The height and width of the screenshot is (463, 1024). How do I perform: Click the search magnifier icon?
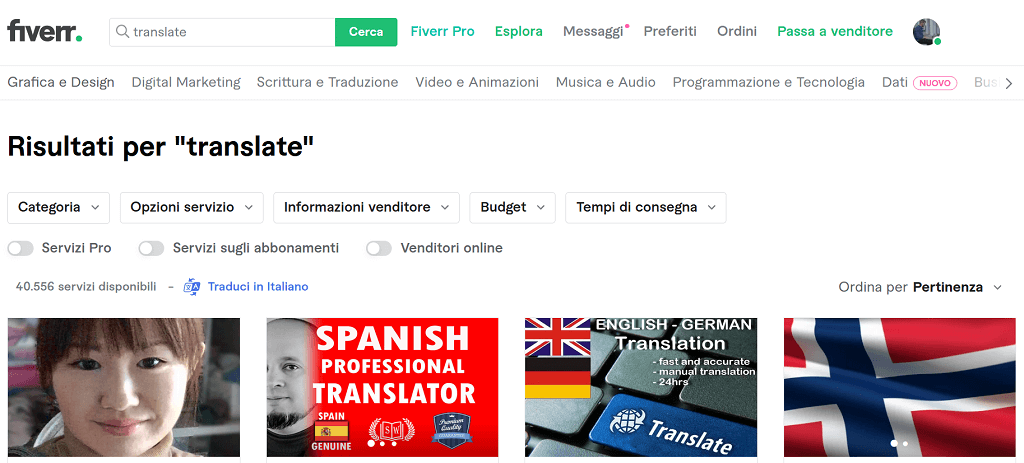pyautogui.click(x=122, y=31)
